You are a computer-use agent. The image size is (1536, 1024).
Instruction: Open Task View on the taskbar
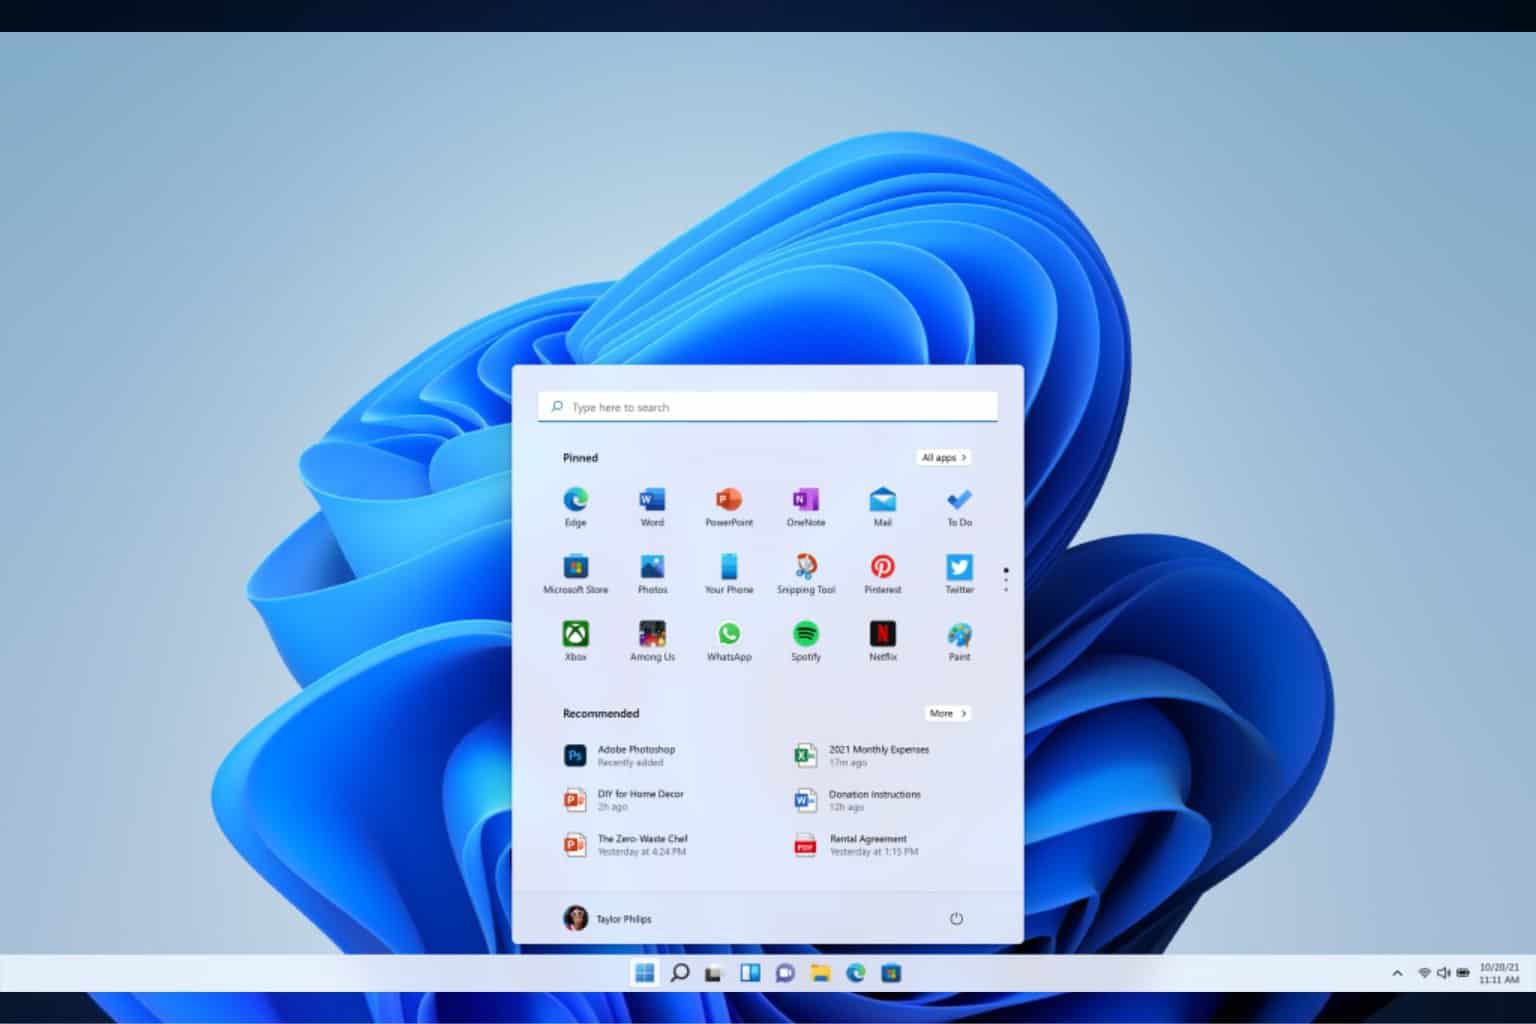[713, 973]
